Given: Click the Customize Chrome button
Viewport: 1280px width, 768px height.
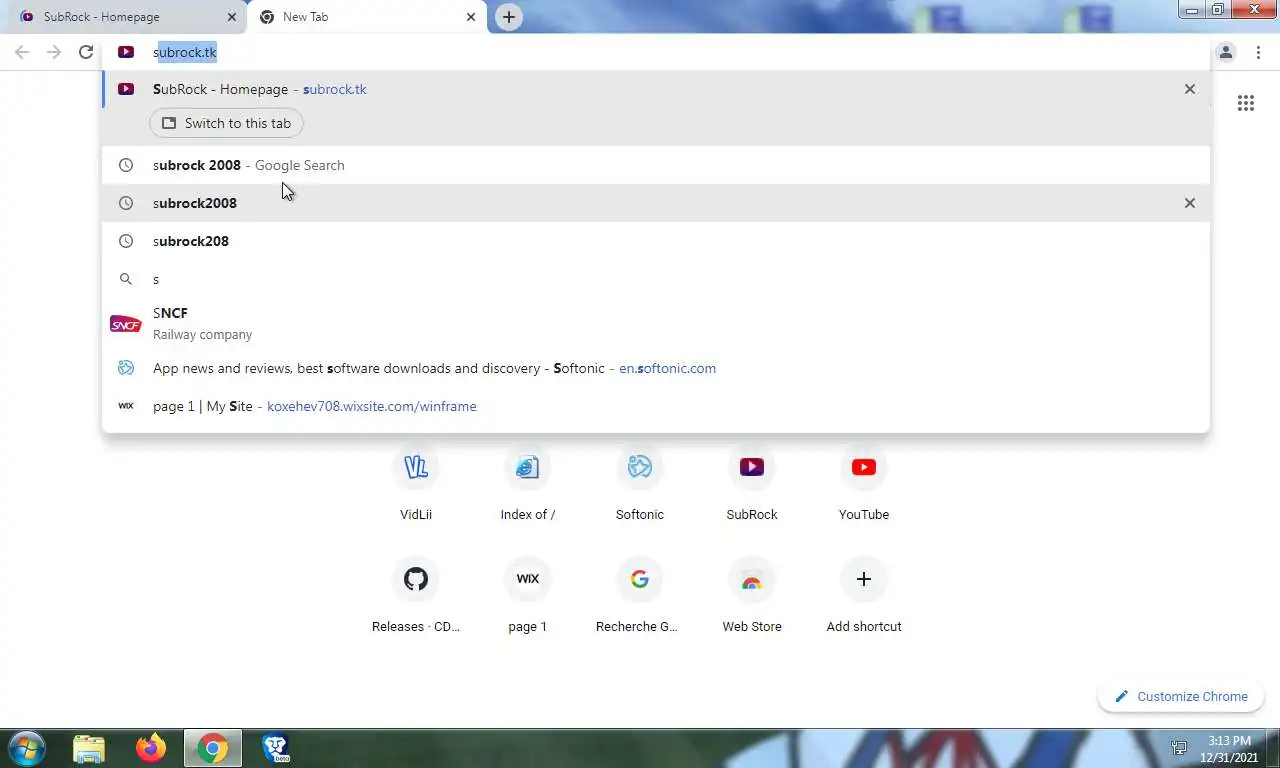Looking at the screenshot, I should click(1181, 696).
